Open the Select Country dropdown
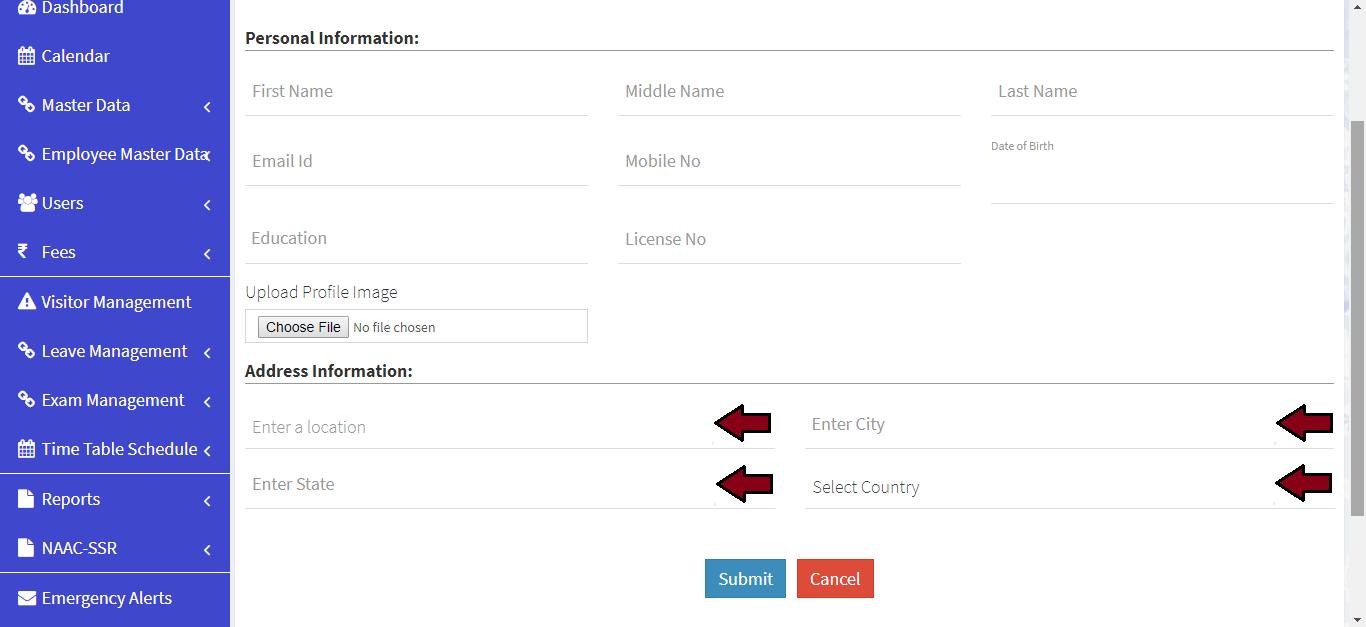 [x=1040, y=487]
